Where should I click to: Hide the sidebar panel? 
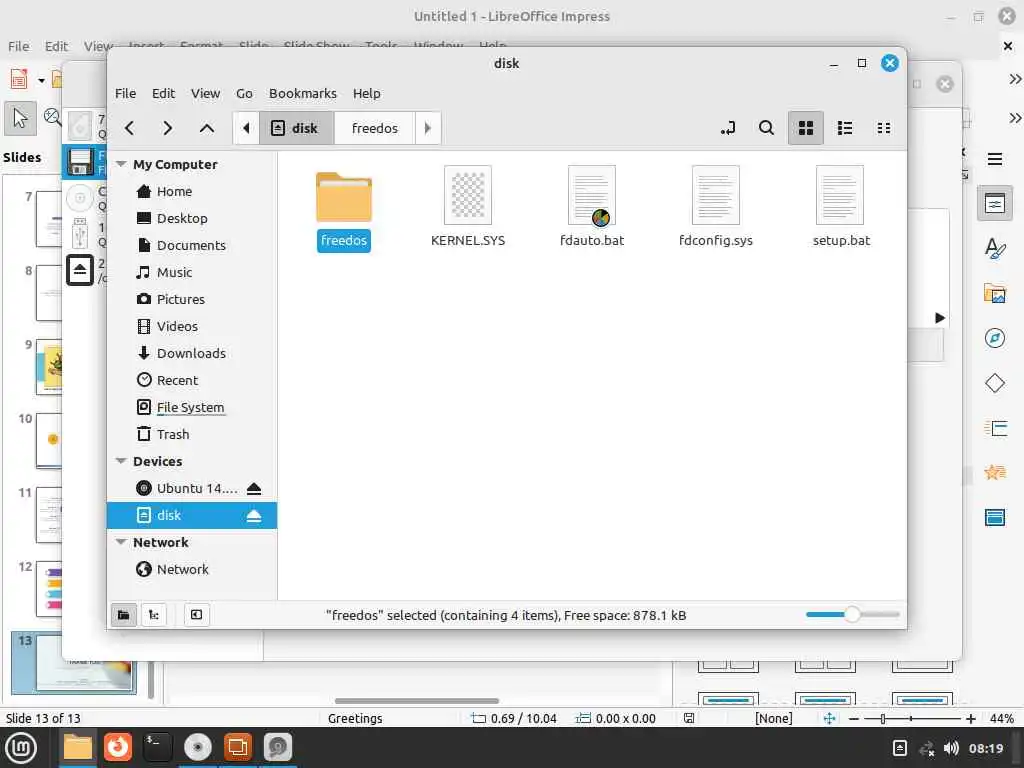[196, 615]
